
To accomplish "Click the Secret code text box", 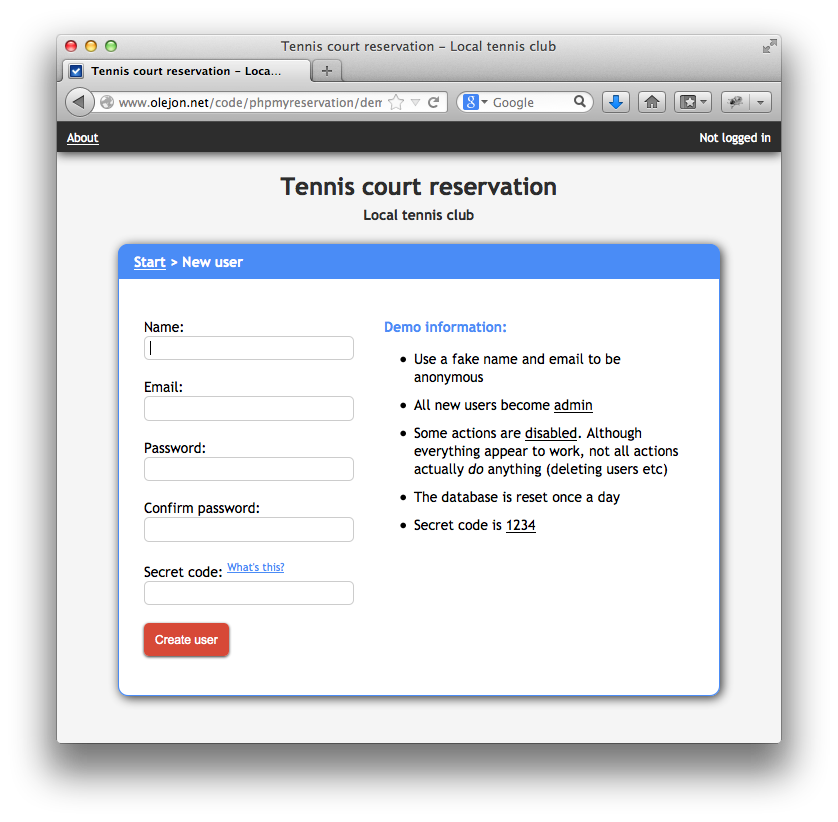I will 249,593.
